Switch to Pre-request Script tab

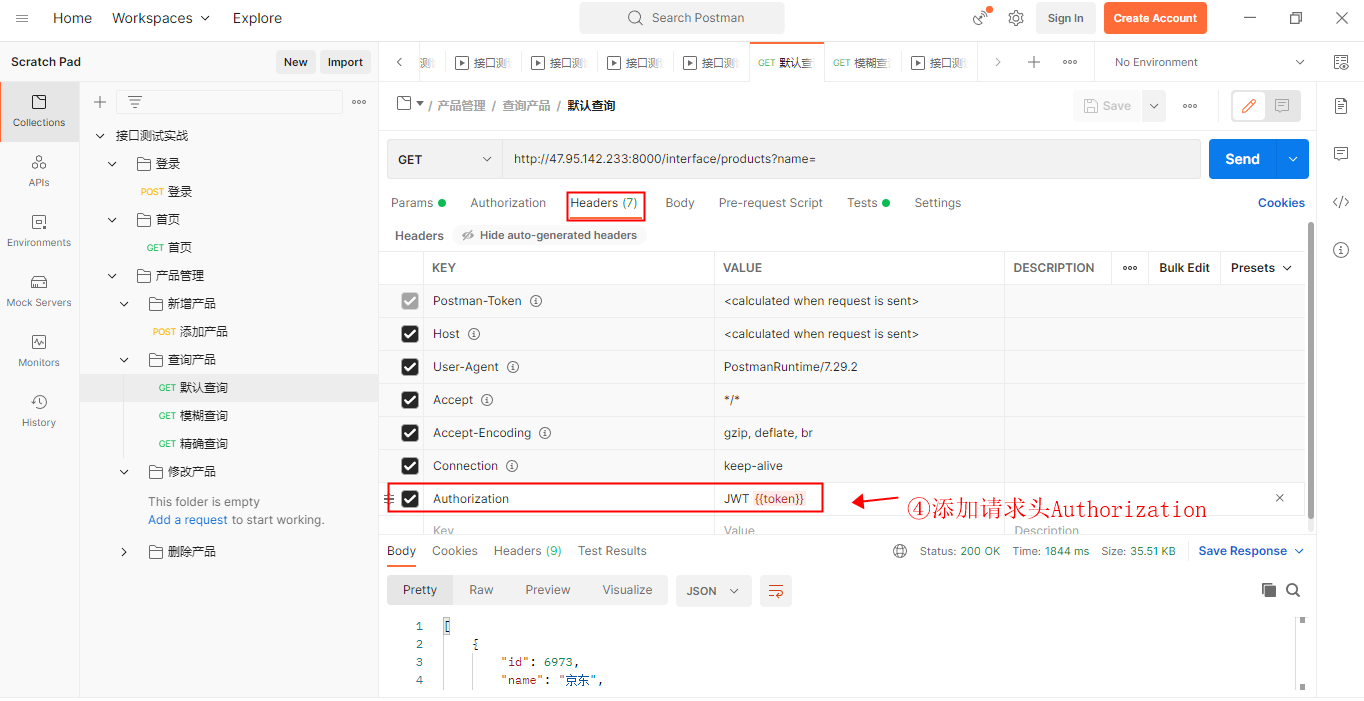coord(771,203)
